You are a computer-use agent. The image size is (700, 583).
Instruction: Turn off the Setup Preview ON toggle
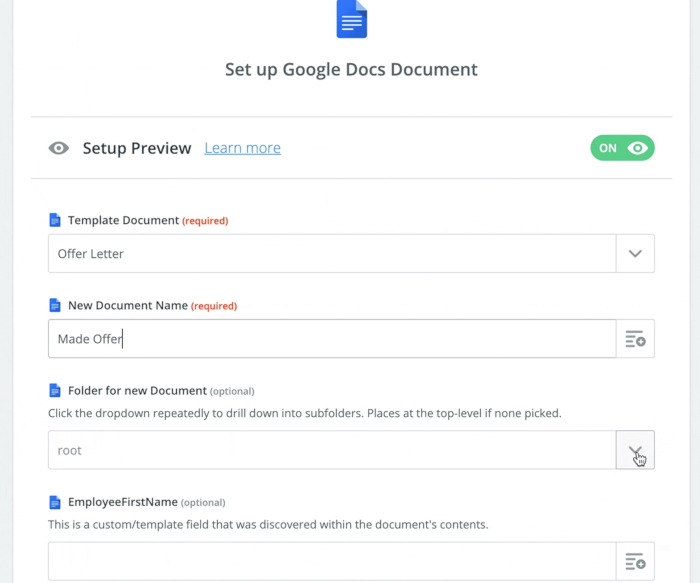622,148
